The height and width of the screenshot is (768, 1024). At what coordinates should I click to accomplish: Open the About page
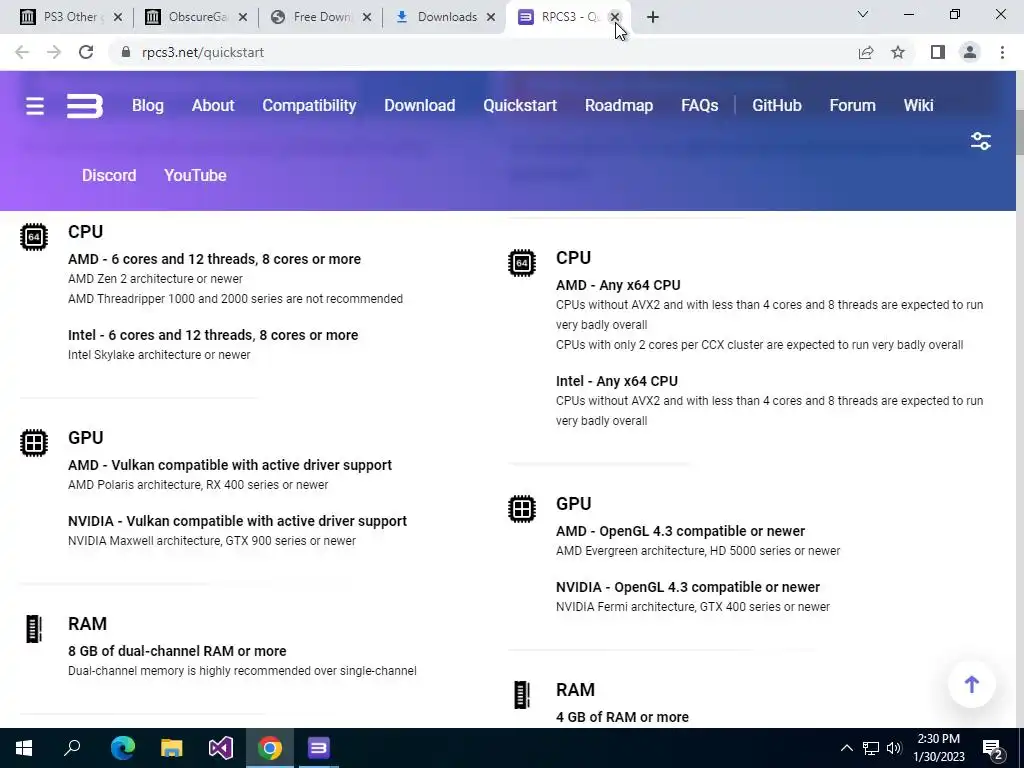(213, 106)
